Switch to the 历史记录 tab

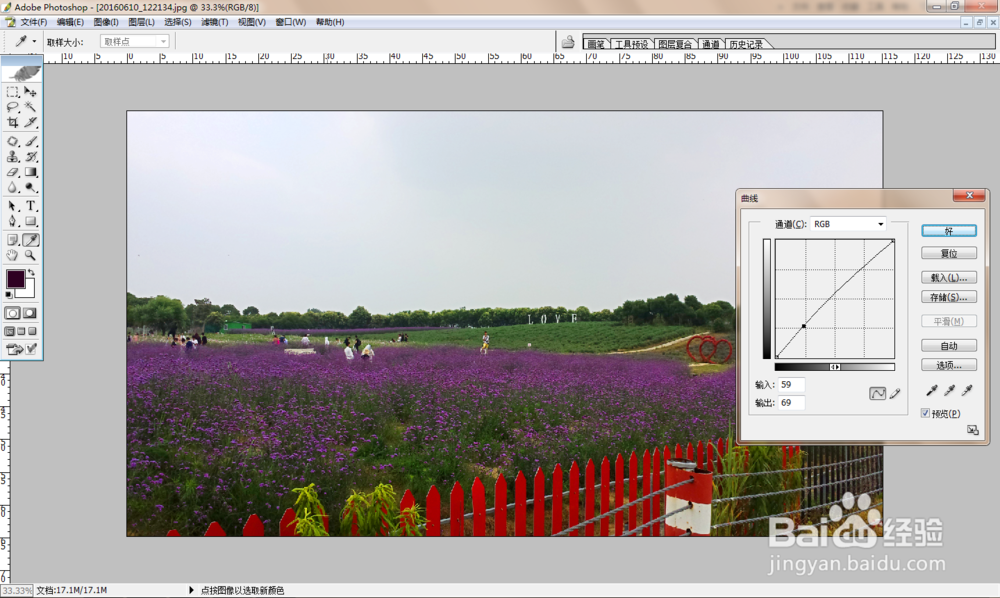746,44
